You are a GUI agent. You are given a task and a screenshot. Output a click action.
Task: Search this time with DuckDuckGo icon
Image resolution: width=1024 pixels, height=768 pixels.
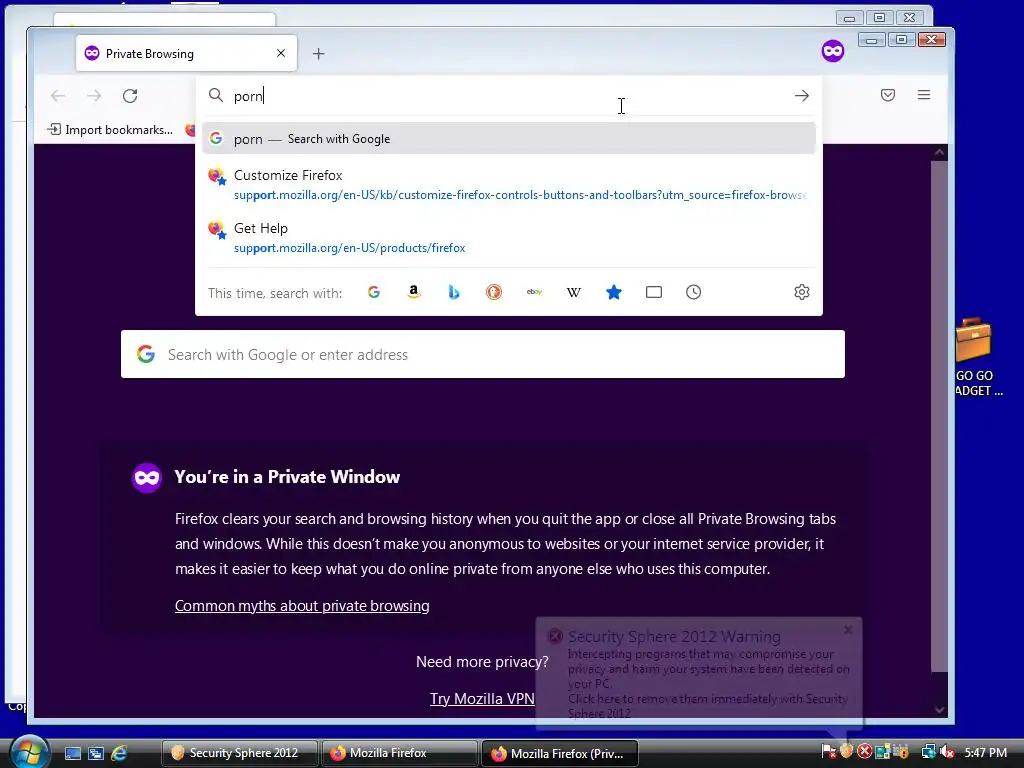point(494,293)
